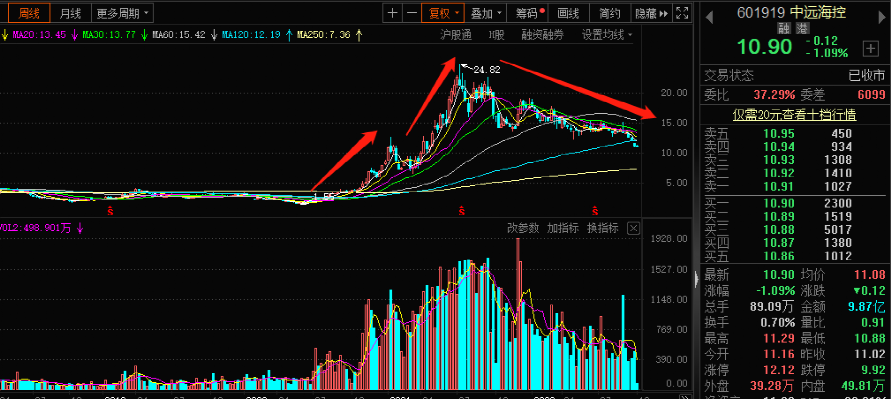Go to previous stock with left arrow

tap(709, 16)
